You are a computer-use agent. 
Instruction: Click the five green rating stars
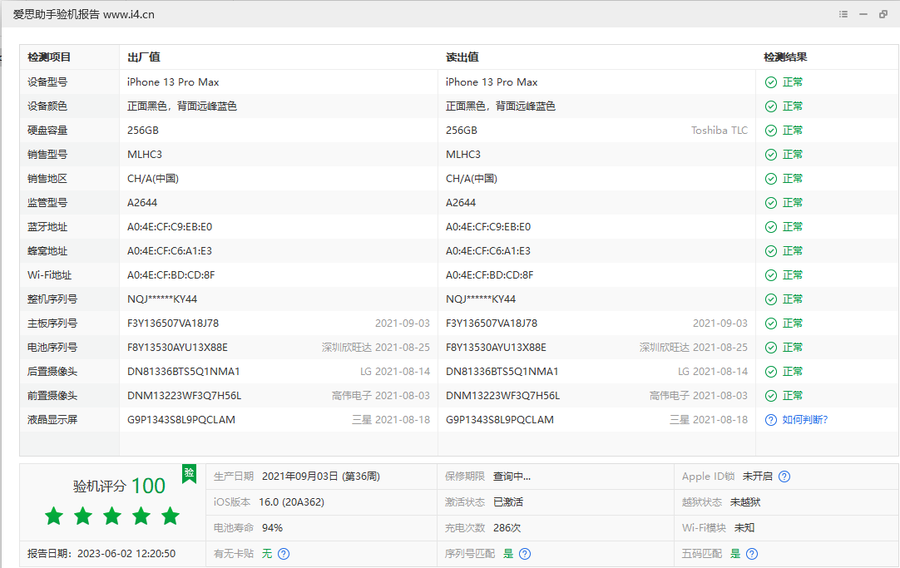click(x=112, y=516)
